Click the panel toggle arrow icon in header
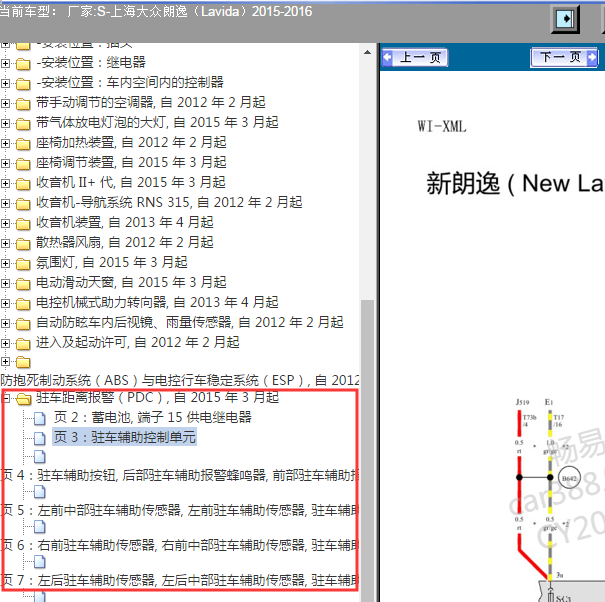Screen dimensions: 605x602 pos(565,19)
